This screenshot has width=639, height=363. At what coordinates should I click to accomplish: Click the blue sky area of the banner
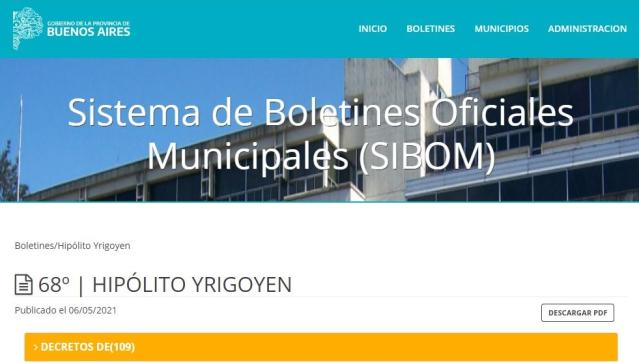click(163, 81)
